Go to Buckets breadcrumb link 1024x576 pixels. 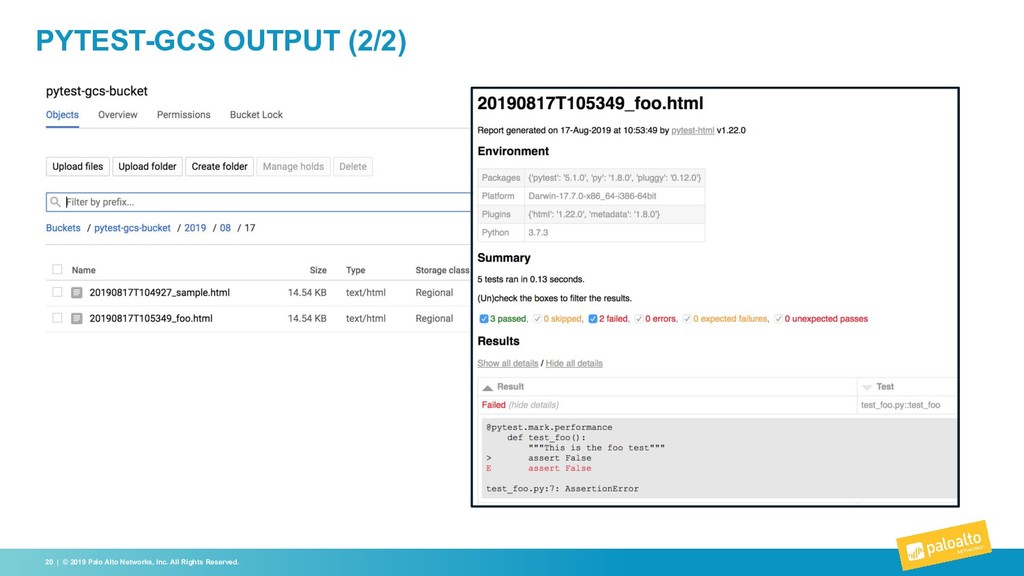coord(63,228)
